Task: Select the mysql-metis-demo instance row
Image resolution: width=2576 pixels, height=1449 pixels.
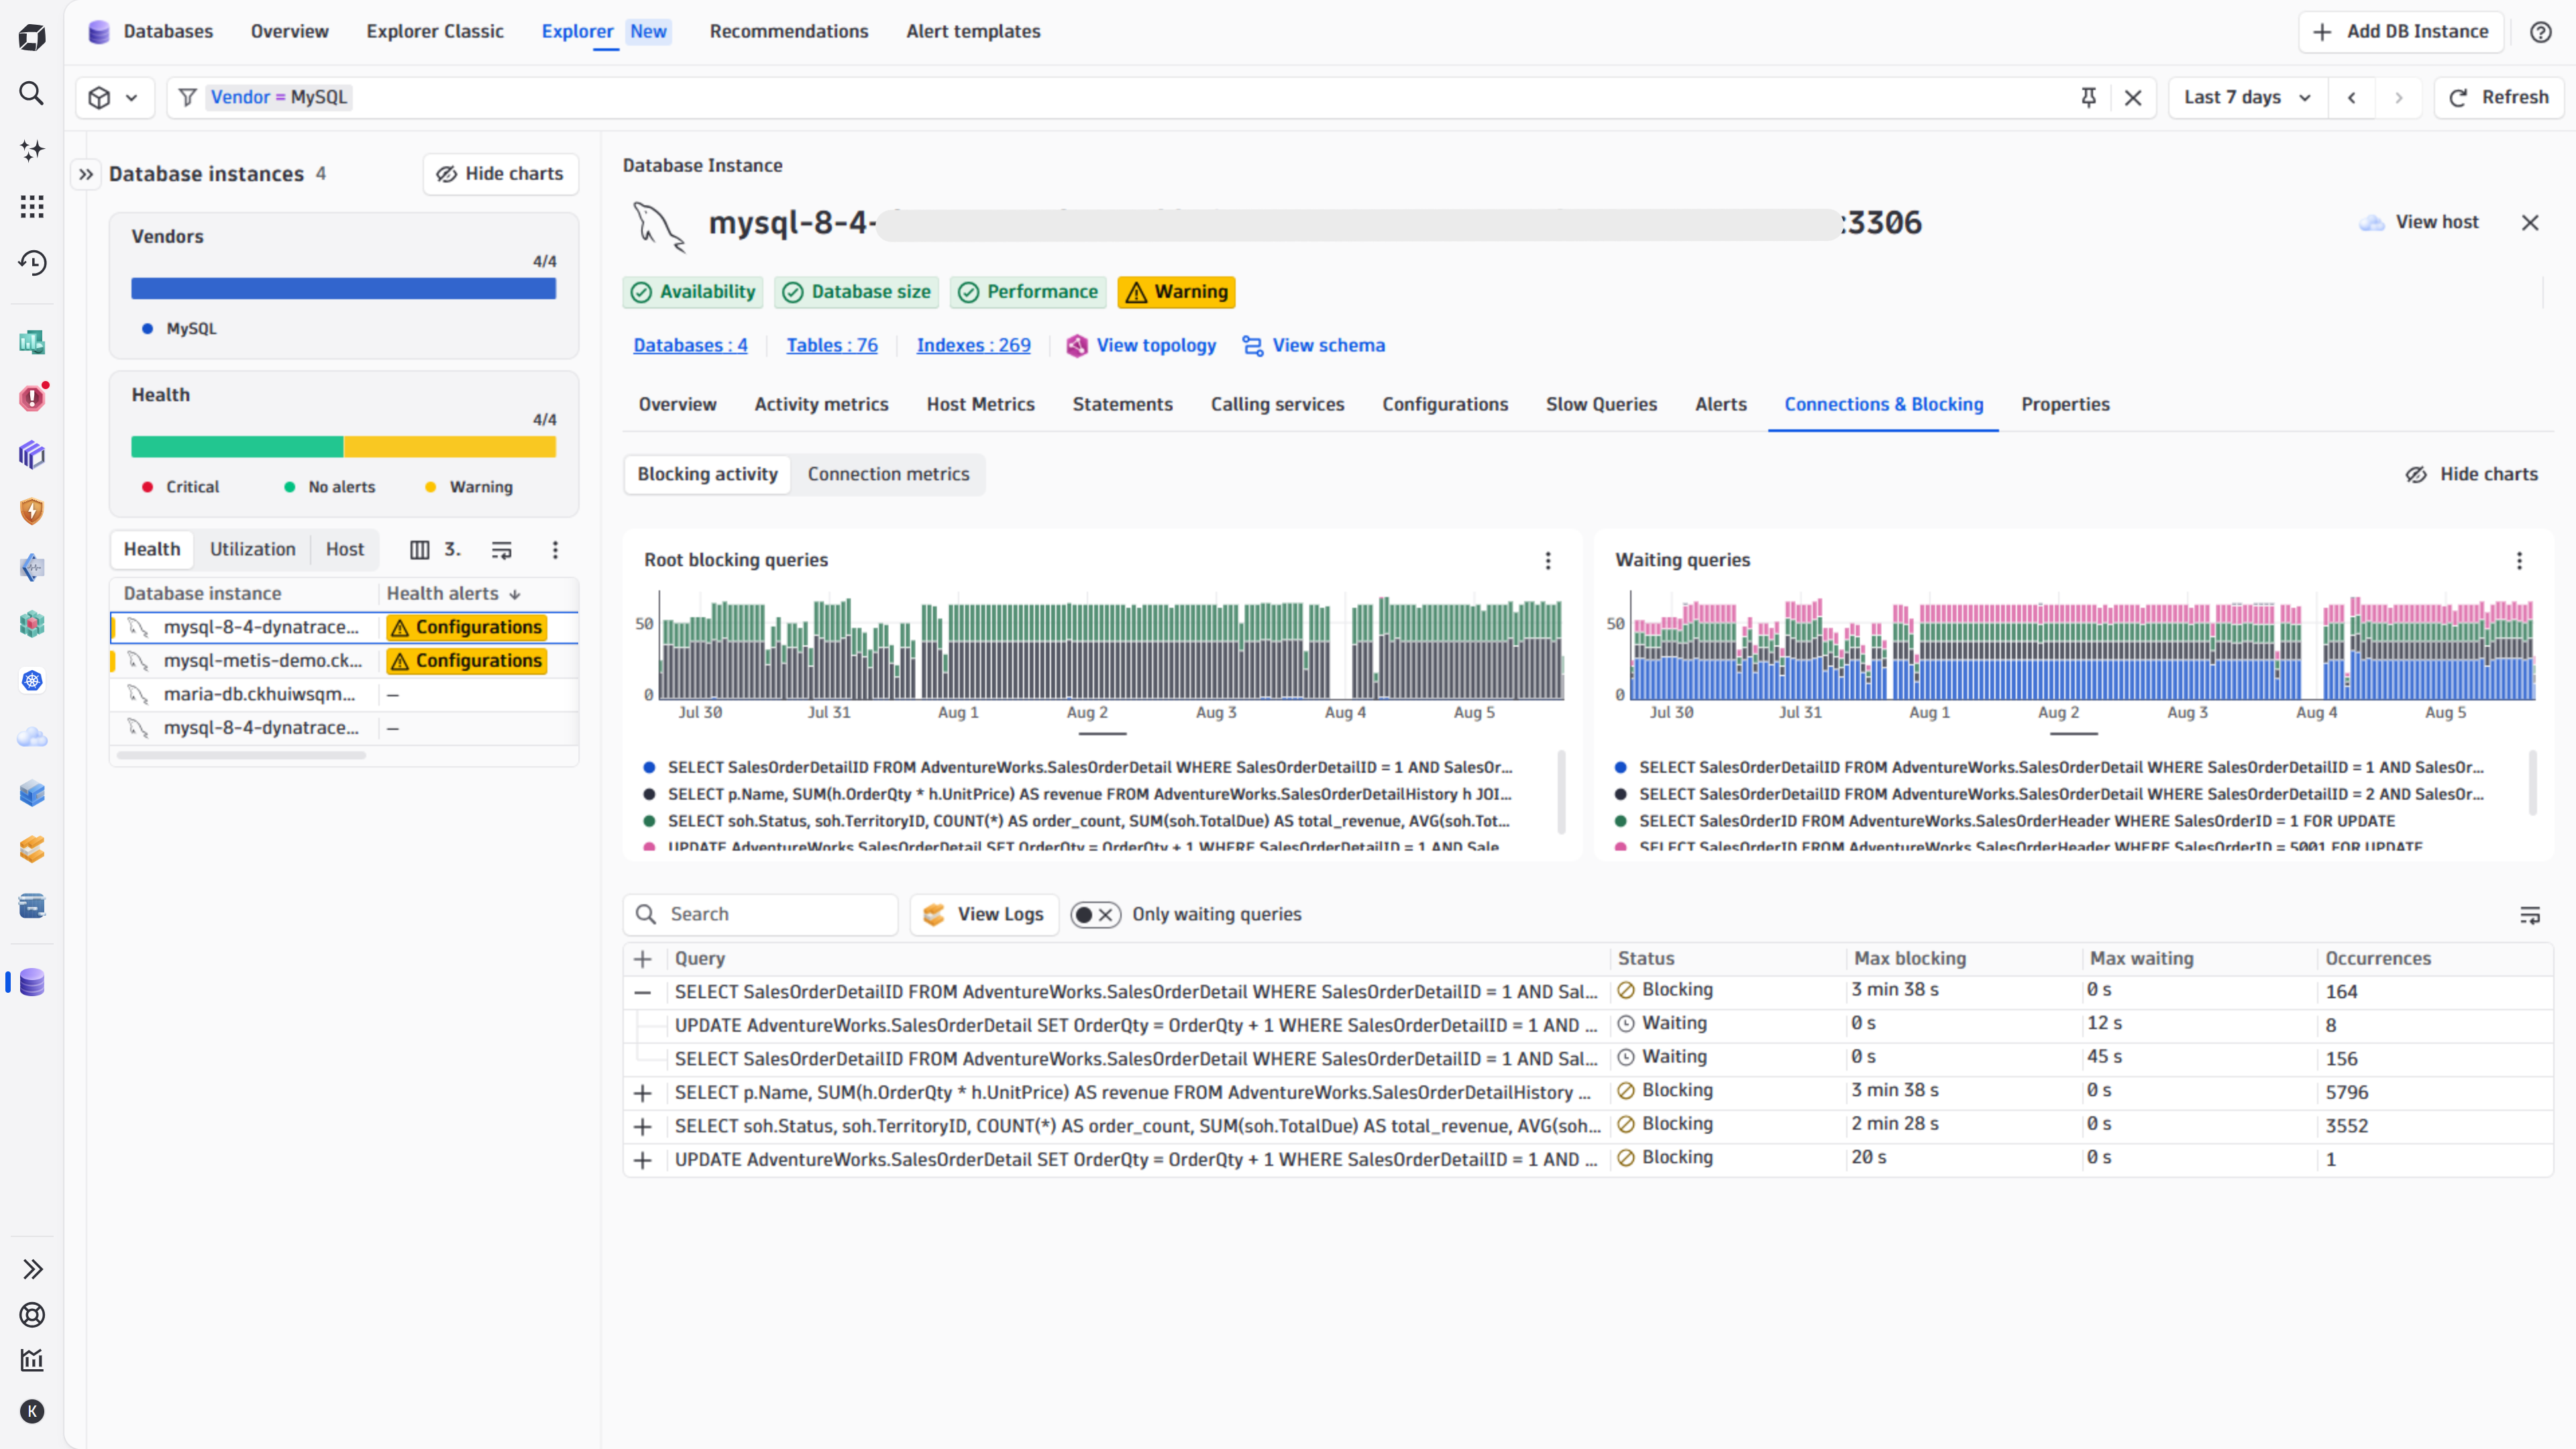Action: click(344, 661)
